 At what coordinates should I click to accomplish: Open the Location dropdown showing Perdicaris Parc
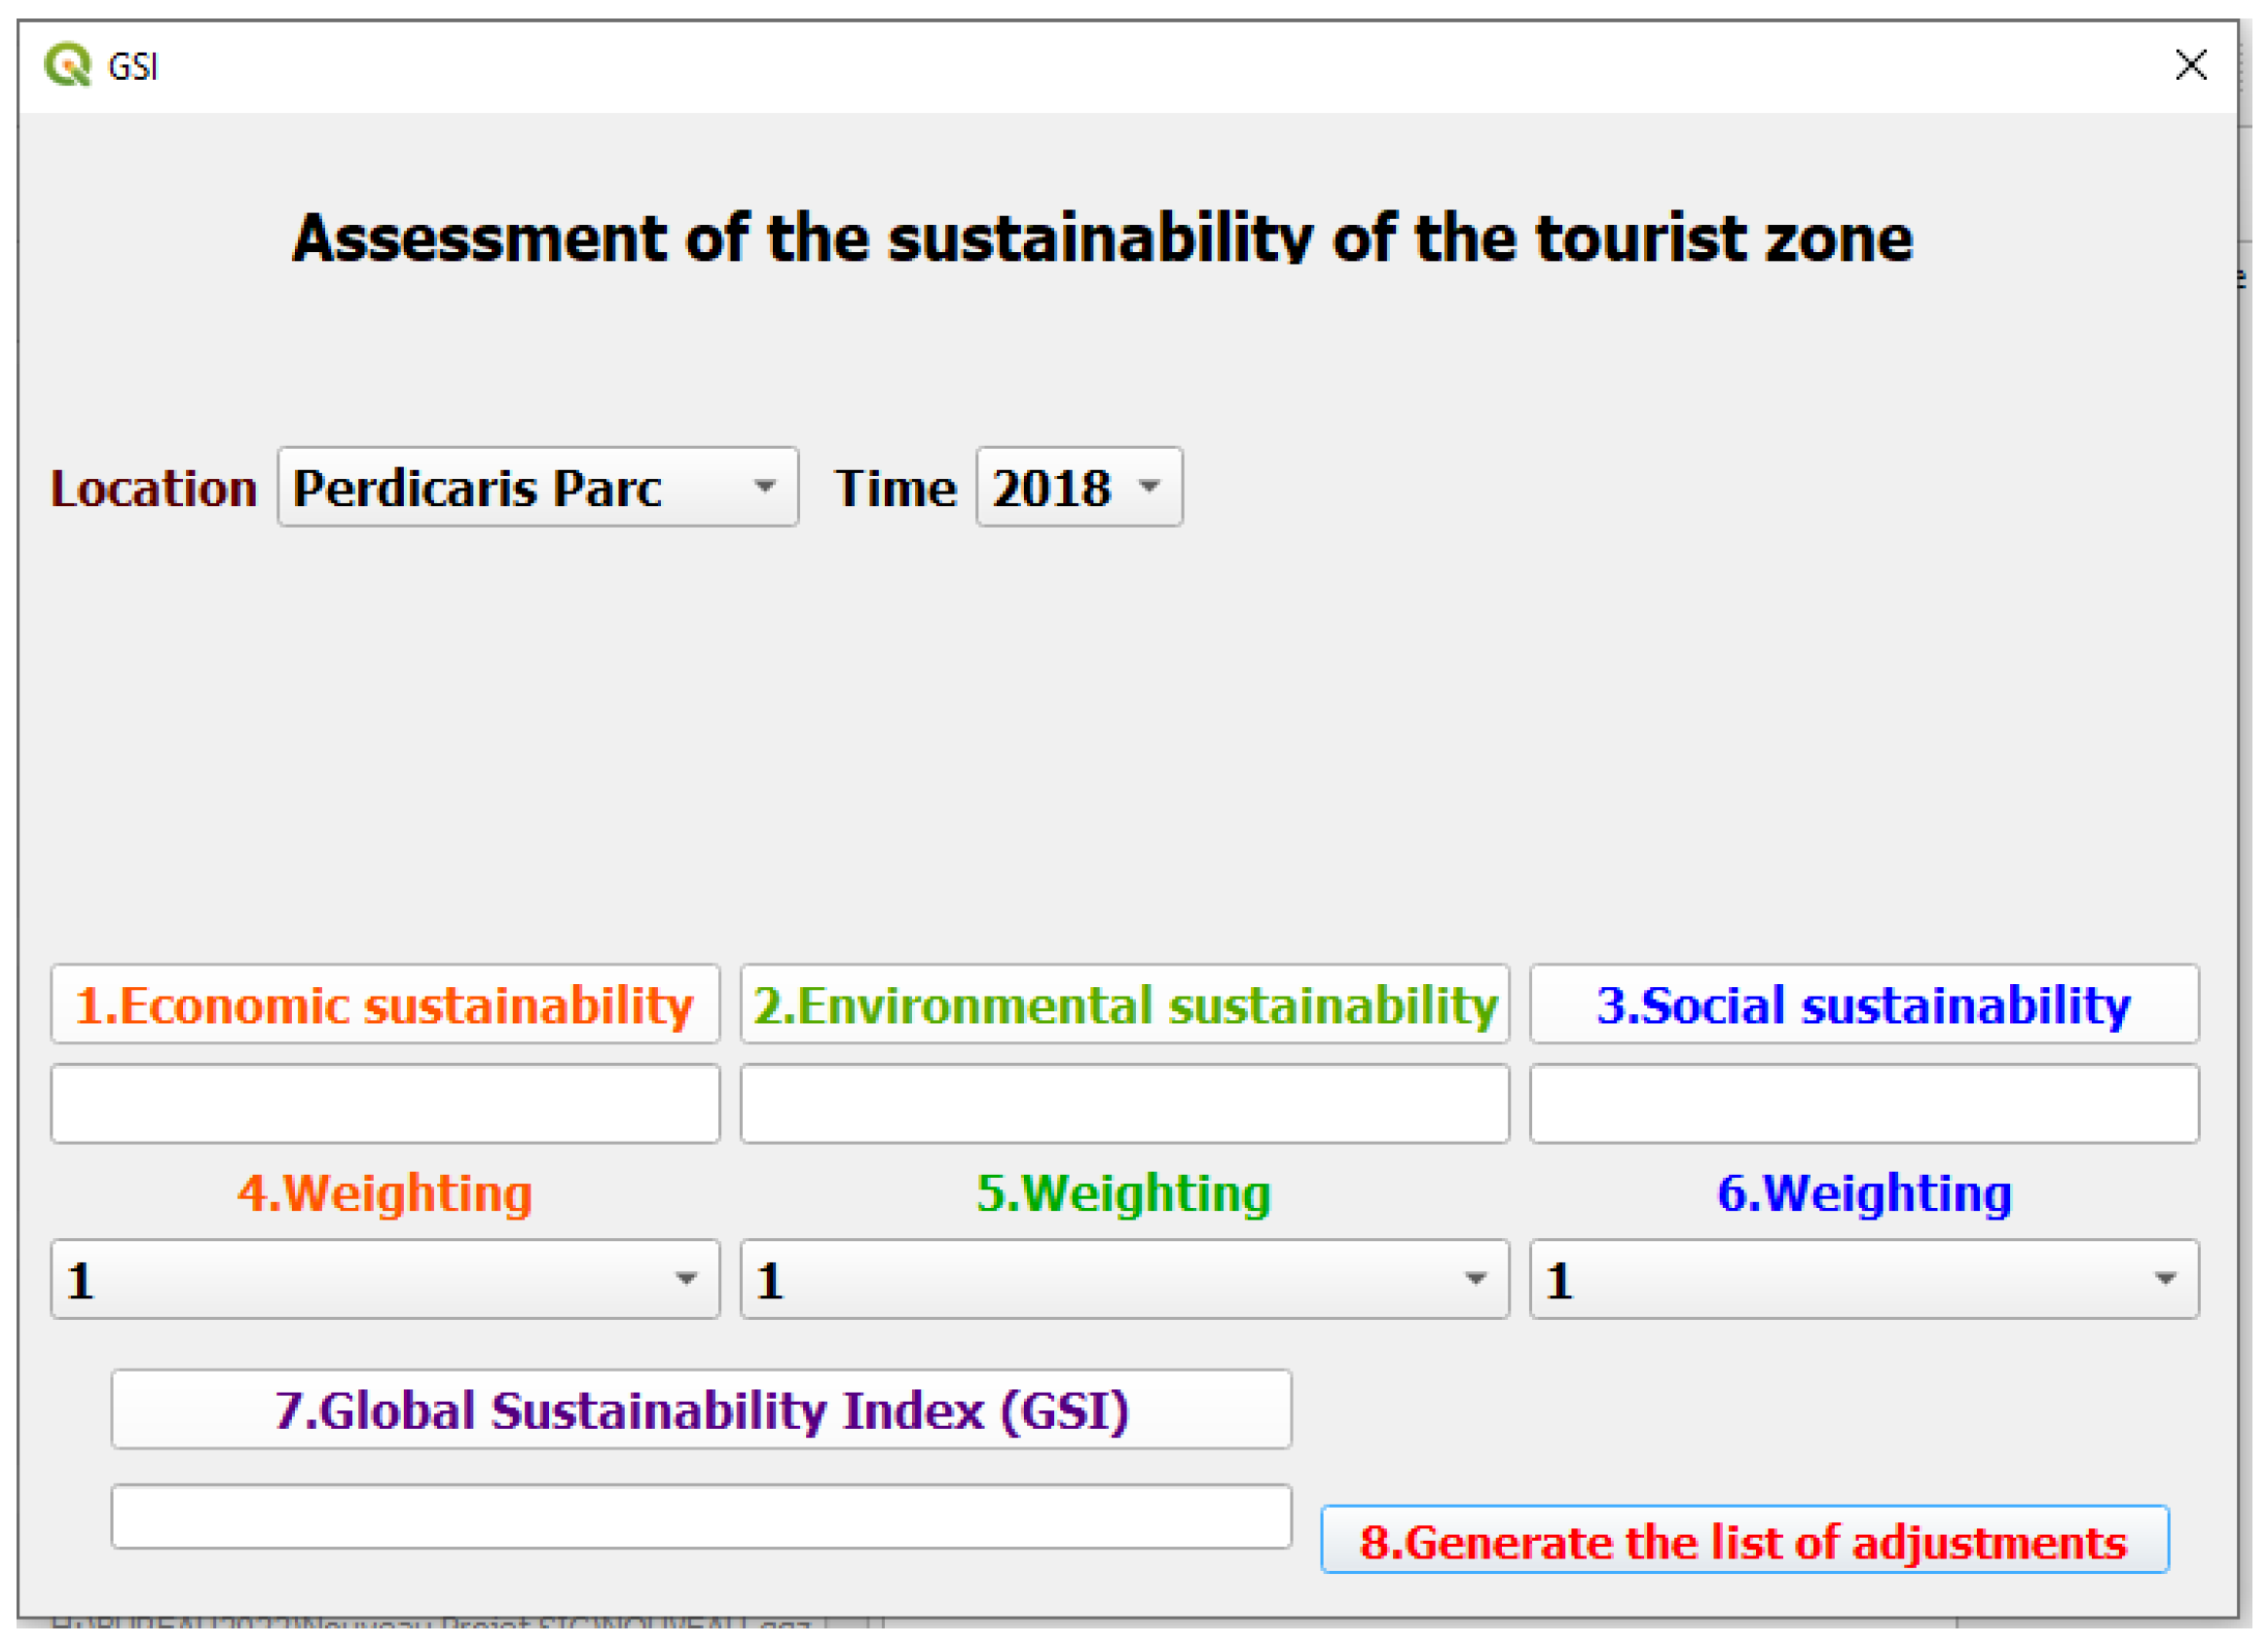[x=537, y=487]
